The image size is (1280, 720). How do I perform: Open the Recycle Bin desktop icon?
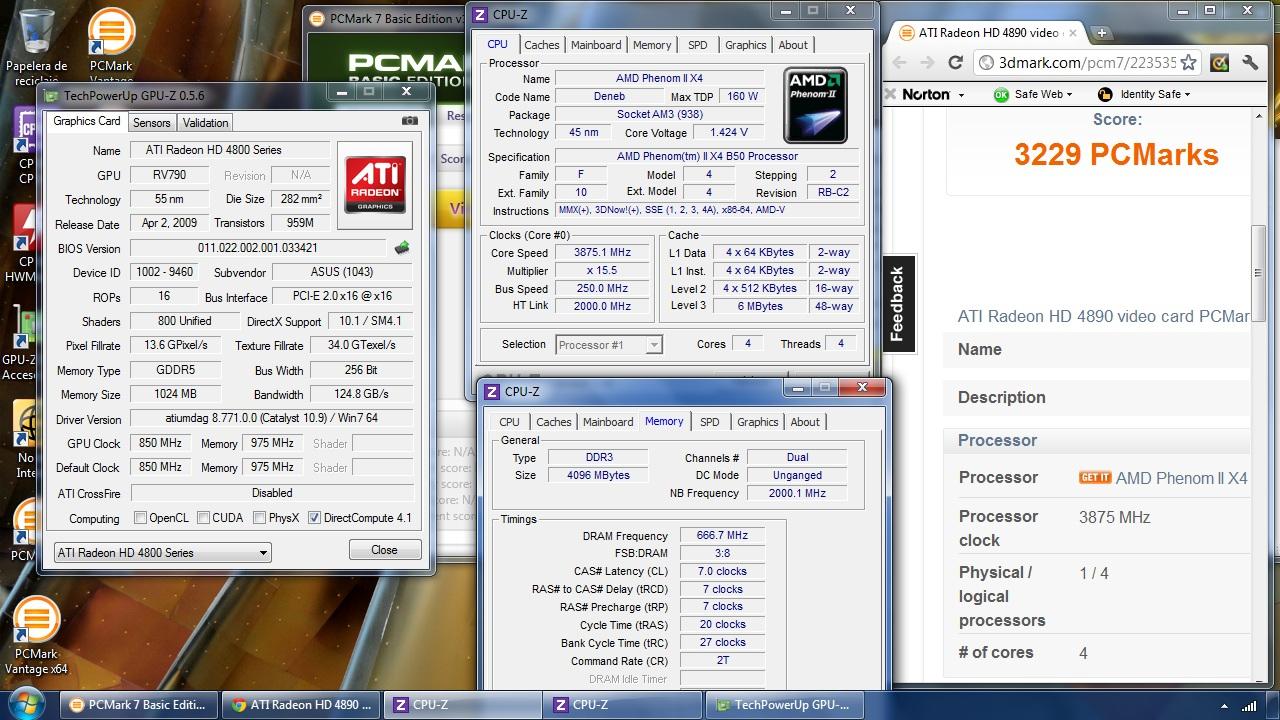tap(37, 46)
